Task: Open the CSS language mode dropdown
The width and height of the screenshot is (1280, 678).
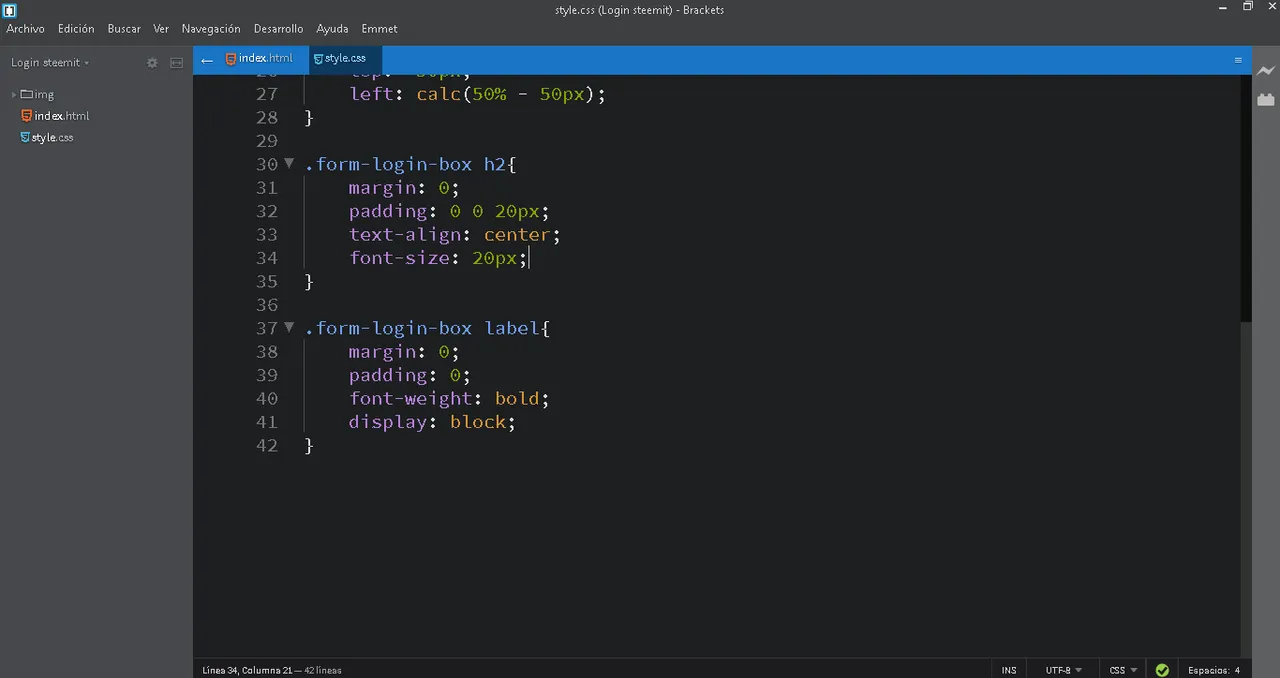Action: tap(1123, 670)
